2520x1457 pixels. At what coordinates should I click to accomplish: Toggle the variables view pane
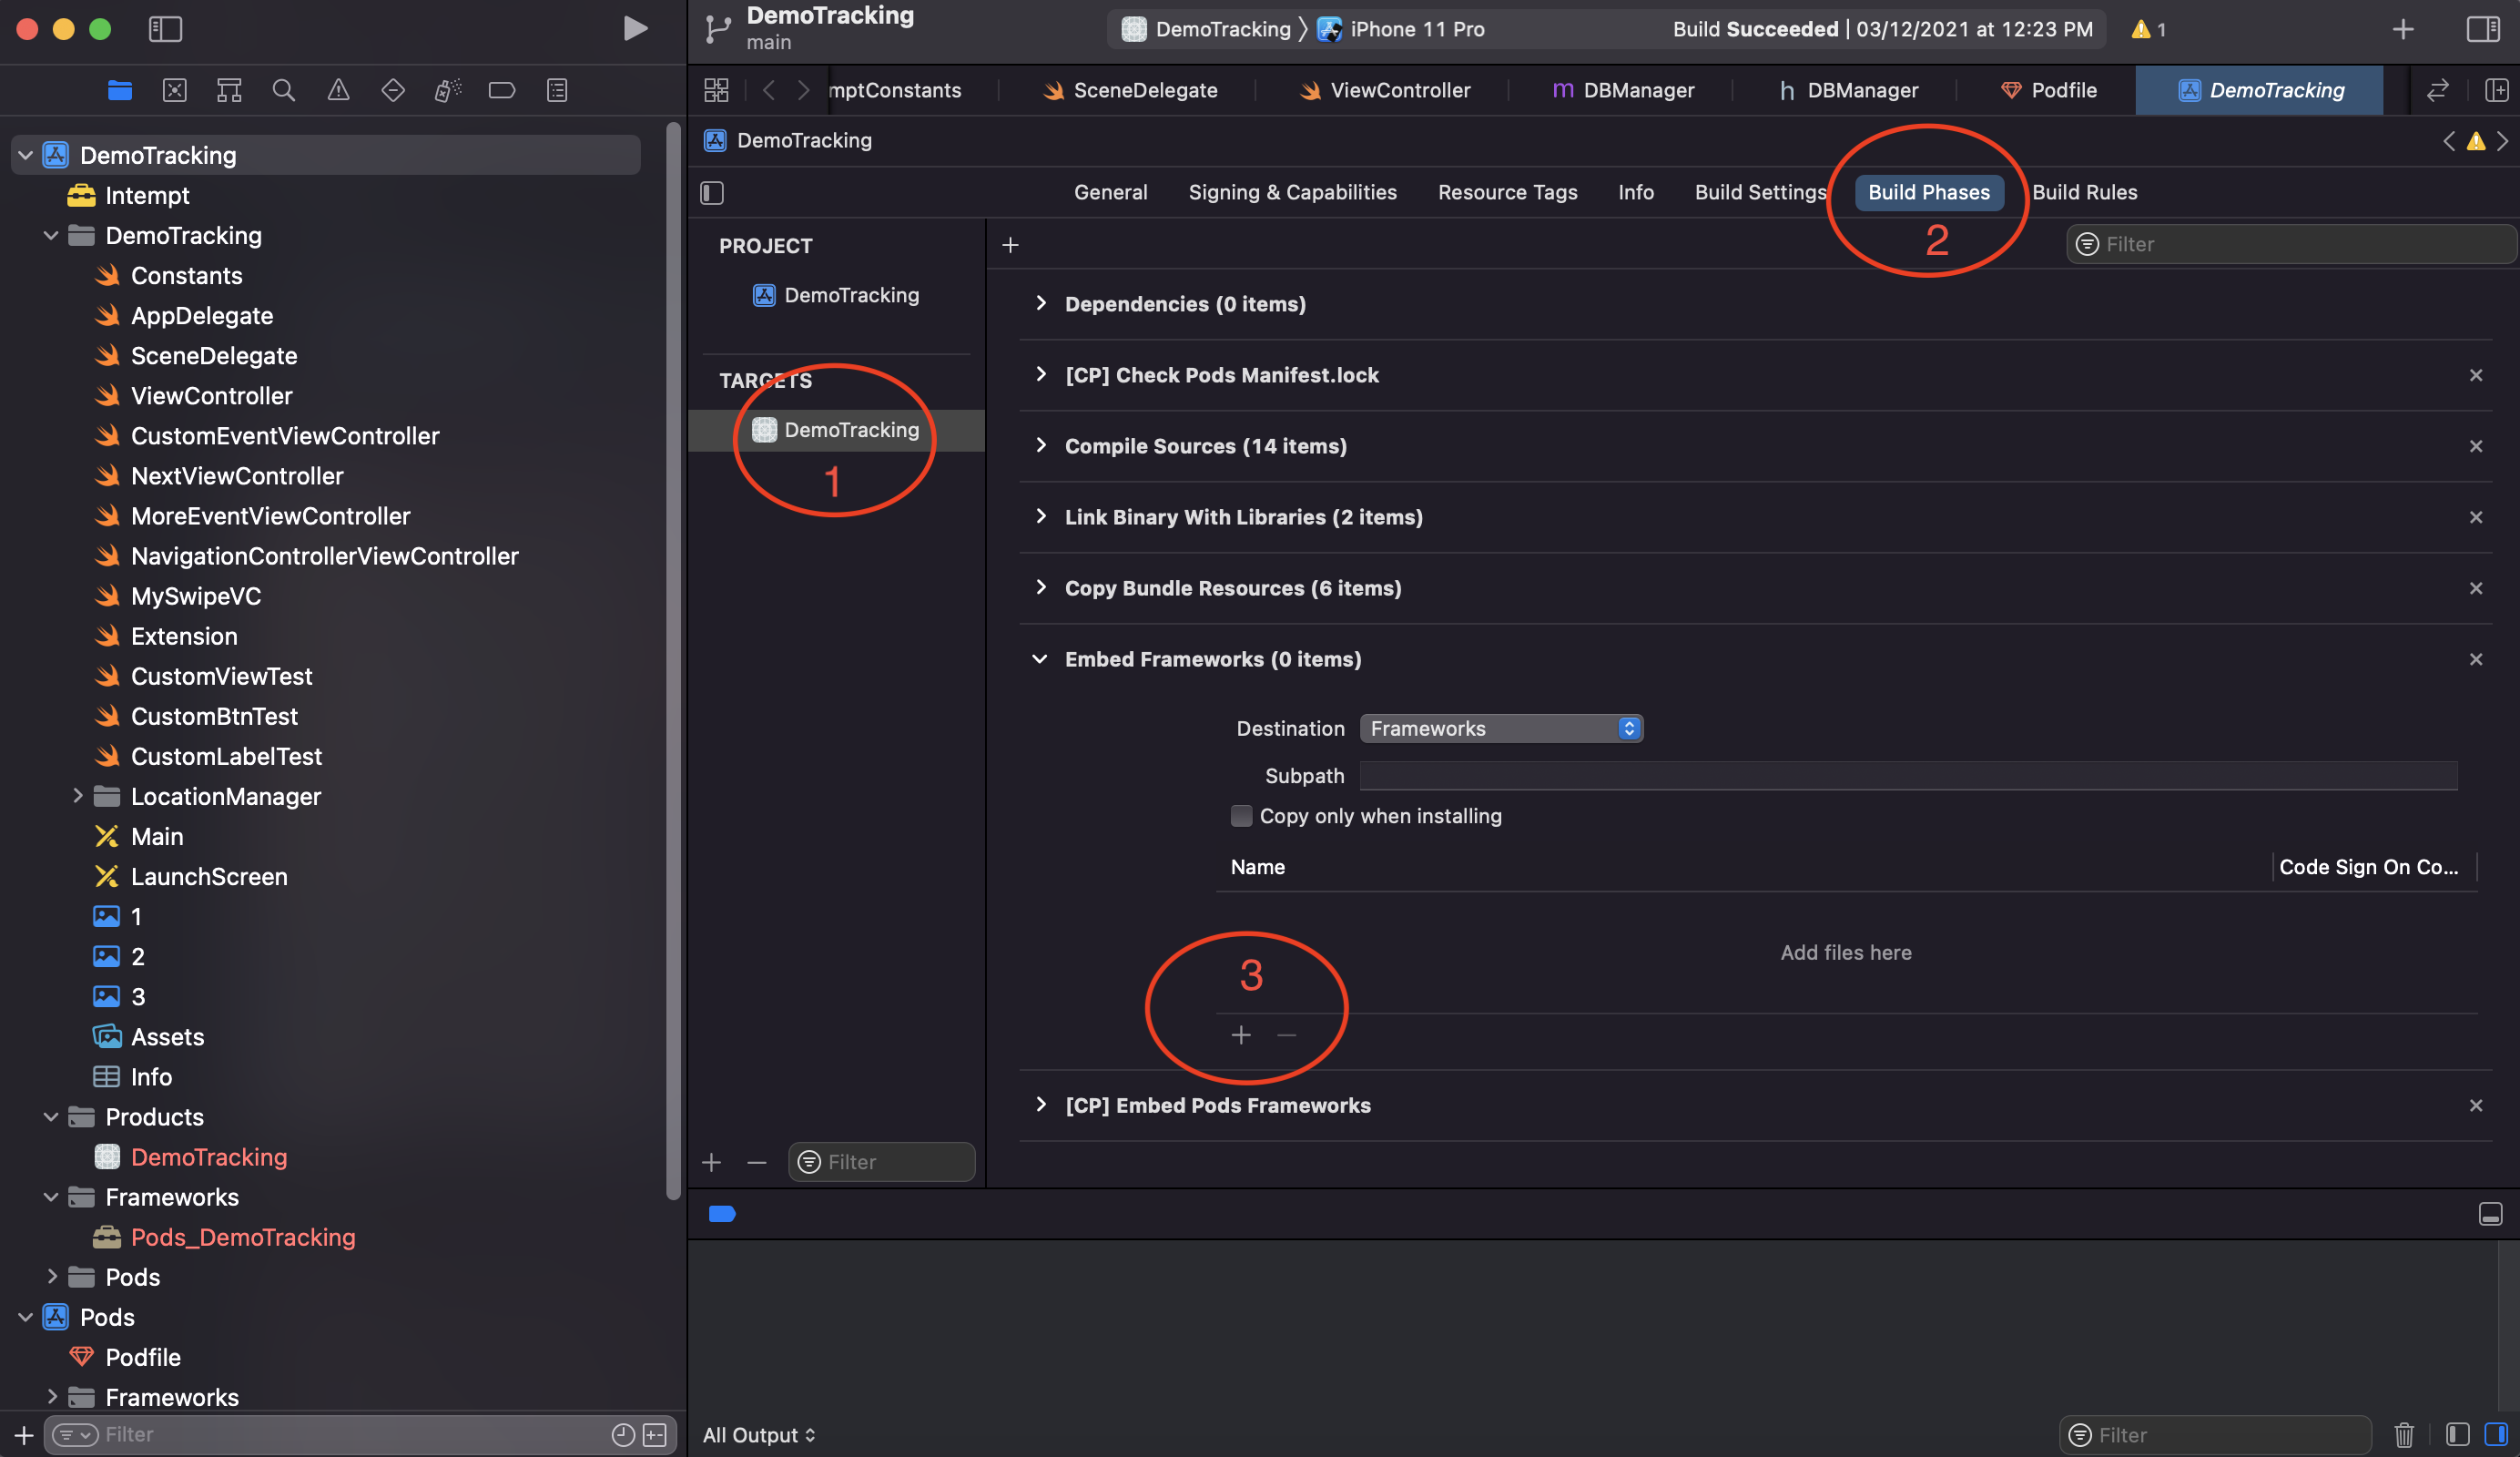pyautogui.click(x=2457, y=1435)
